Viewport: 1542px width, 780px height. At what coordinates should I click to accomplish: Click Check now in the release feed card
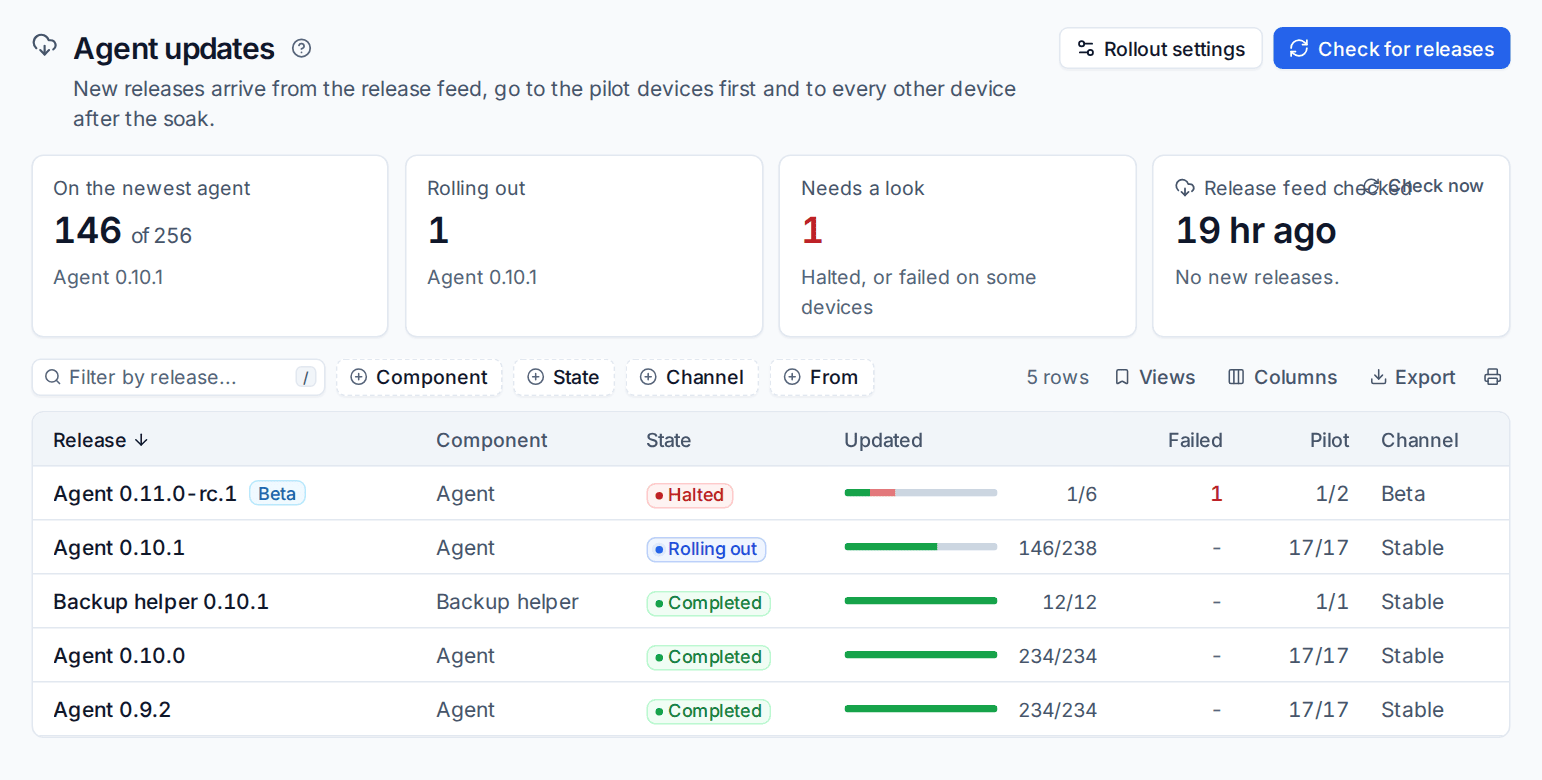(x=1423, y=186)
